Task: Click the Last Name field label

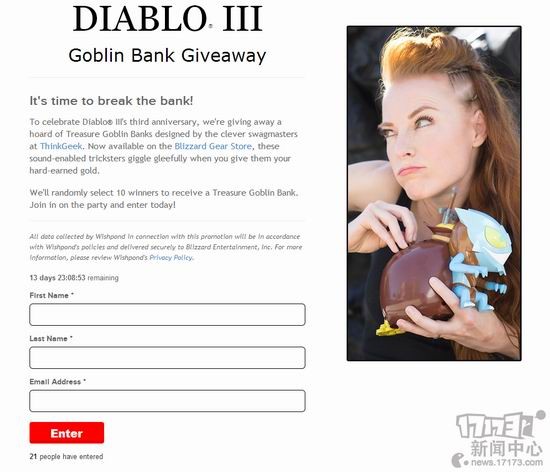Action: (x=51, y=338)
